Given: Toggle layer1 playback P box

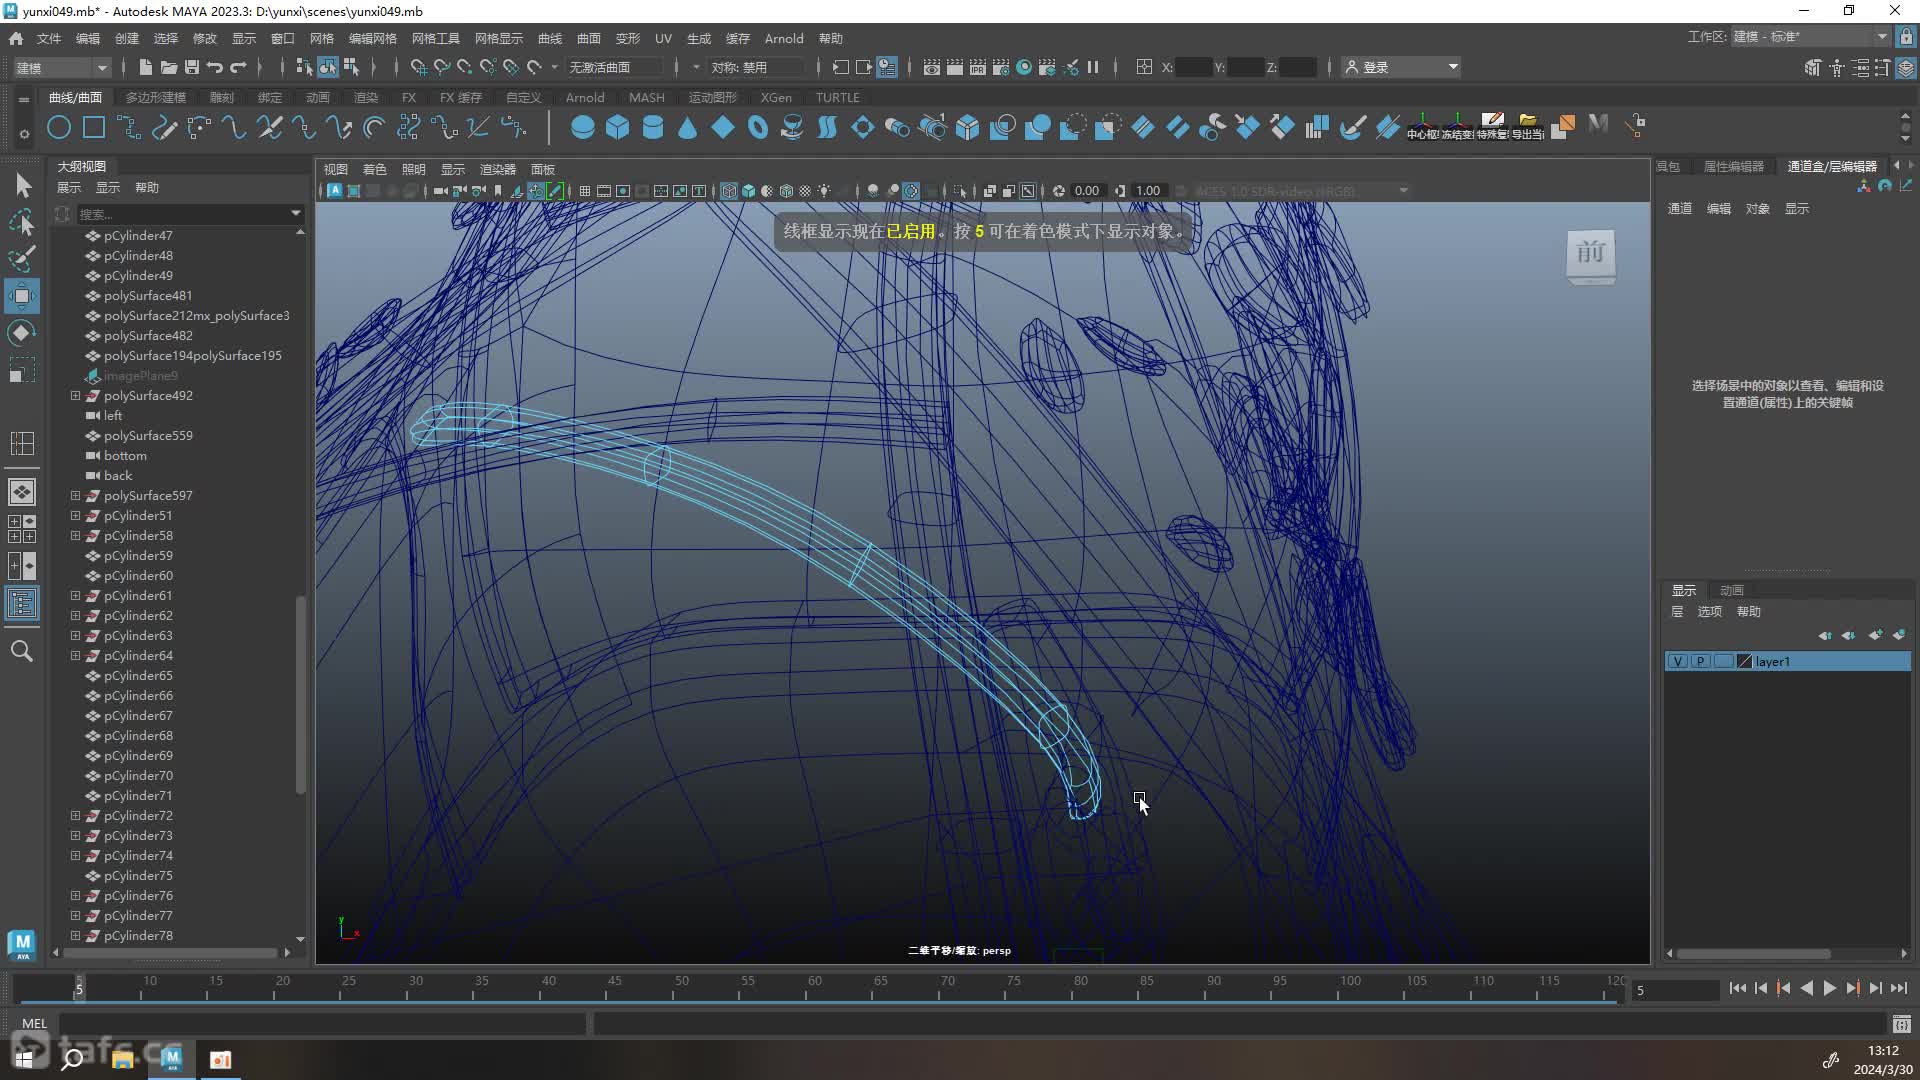Looking at the screenshot, I should click(1700, 662).
